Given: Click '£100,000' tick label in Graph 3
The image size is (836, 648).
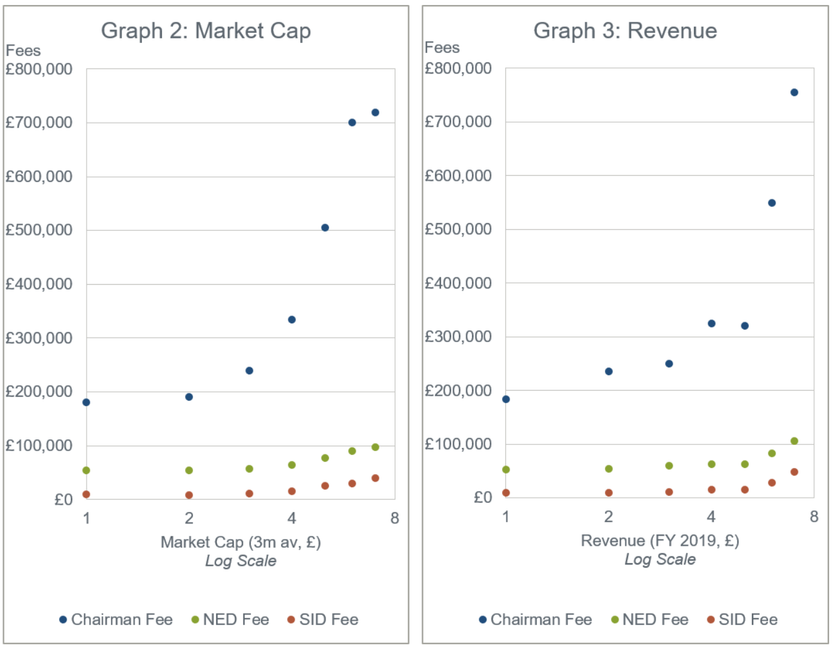Looking at the screenshot, I should point(458,444).
